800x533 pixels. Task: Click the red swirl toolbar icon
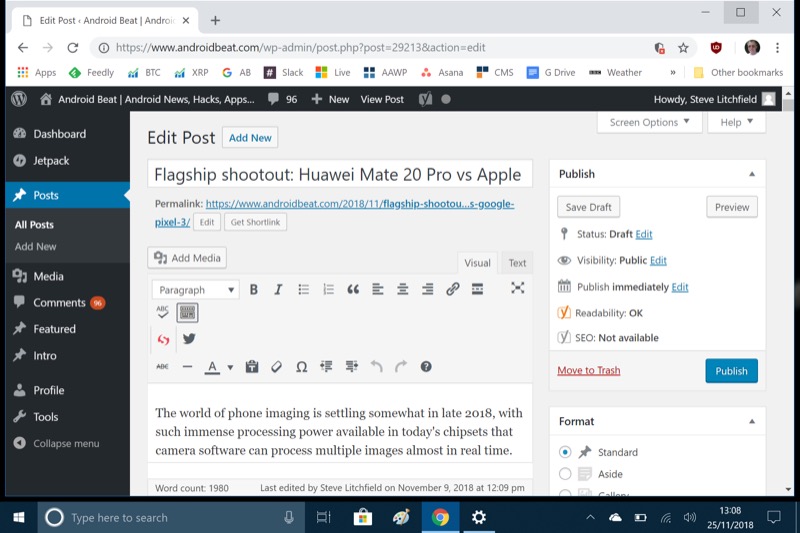click(163, 339)
